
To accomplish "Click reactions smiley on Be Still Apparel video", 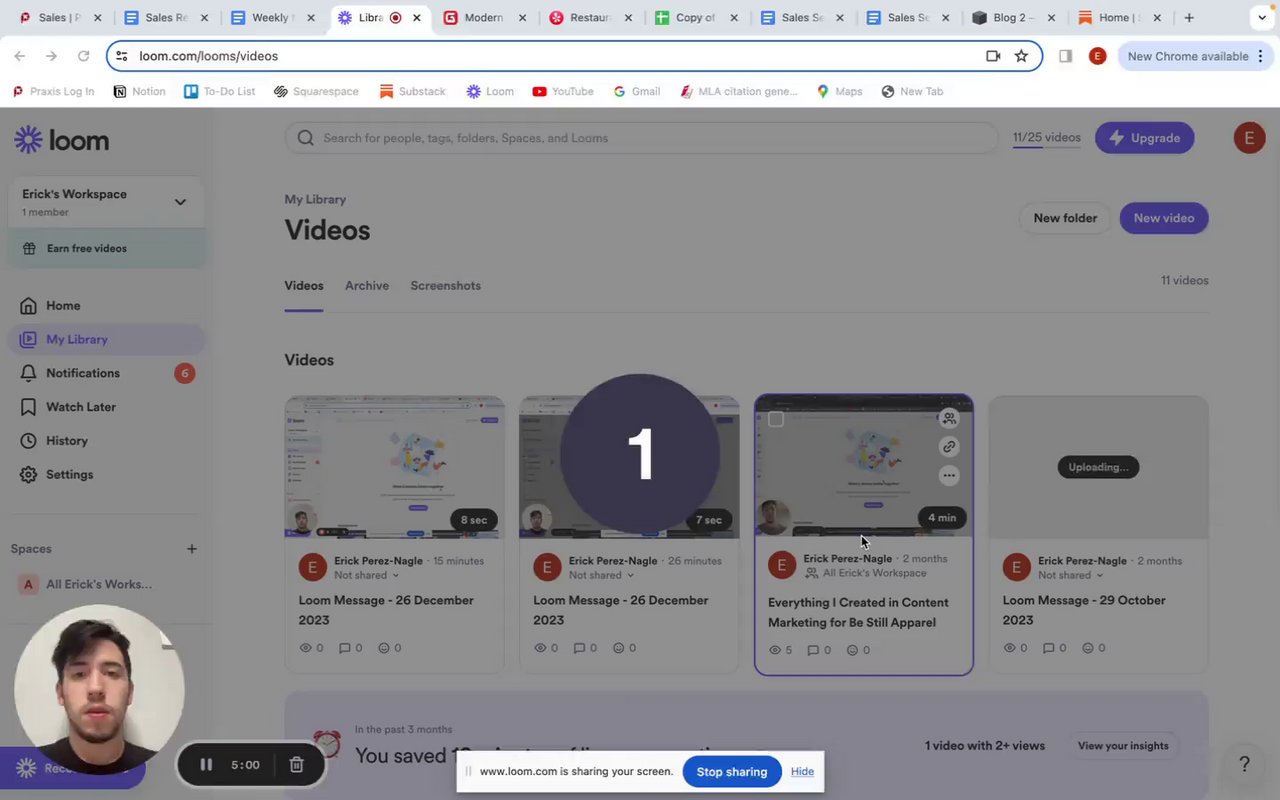I will point(852,650).
